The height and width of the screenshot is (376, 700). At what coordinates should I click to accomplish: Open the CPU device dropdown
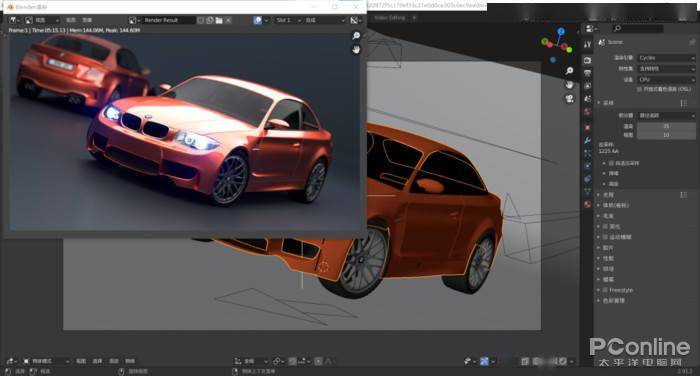(666, 79)
